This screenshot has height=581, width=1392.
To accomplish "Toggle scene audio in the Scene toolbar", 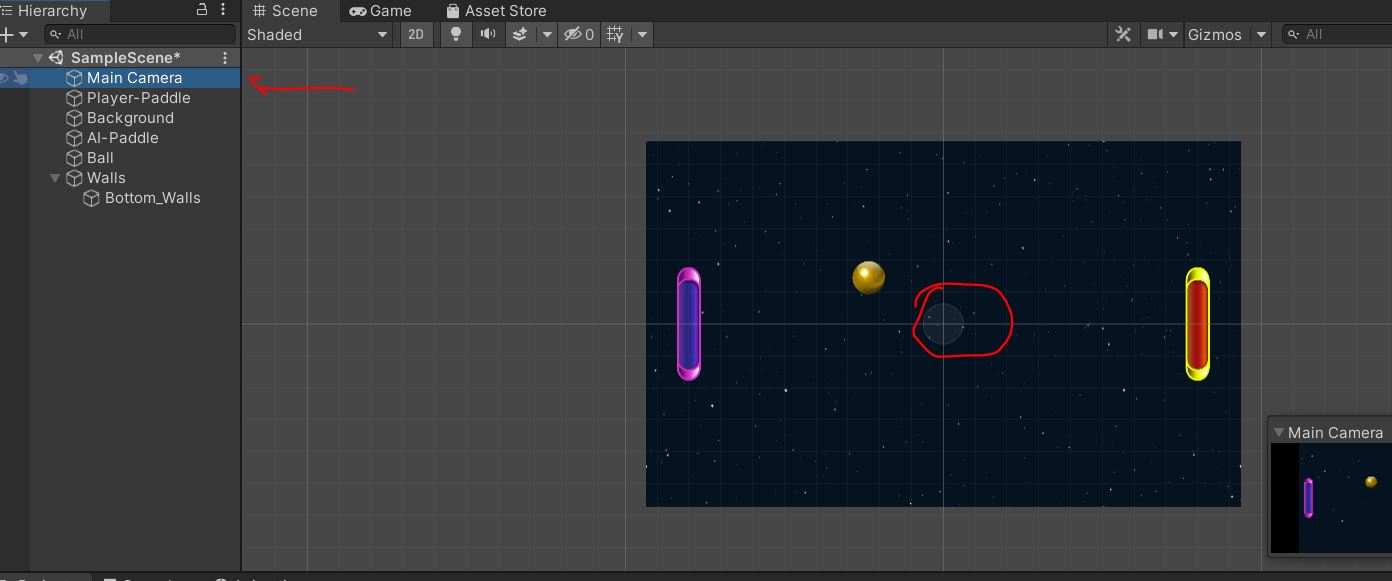I will coord(488,34).
